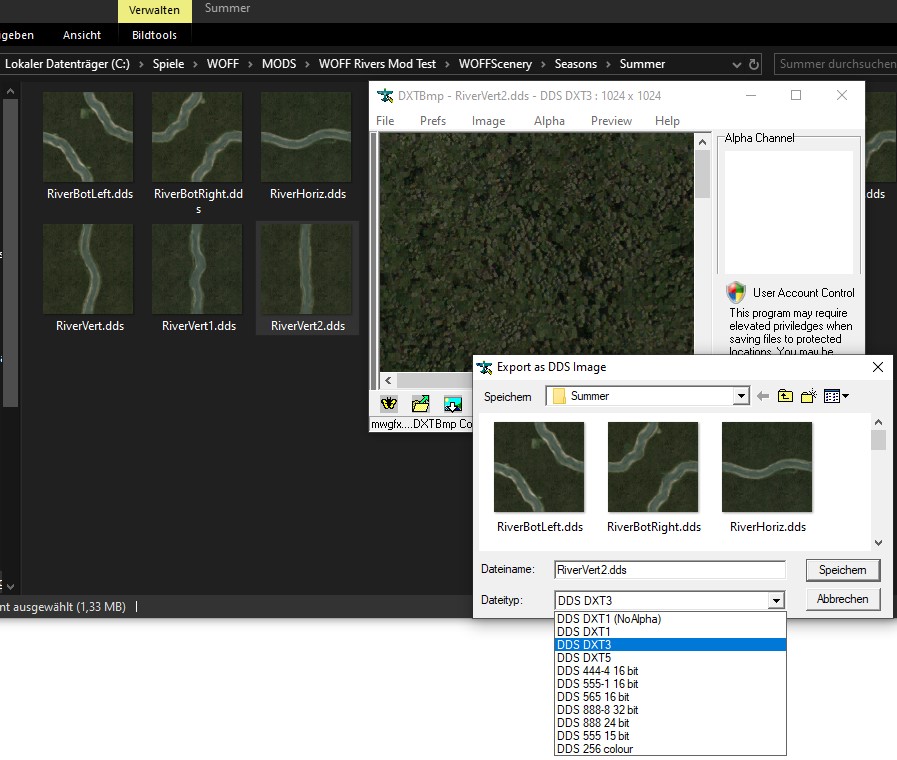
Task: Open Bildtools ribbon tab
Action: point(154,35)
